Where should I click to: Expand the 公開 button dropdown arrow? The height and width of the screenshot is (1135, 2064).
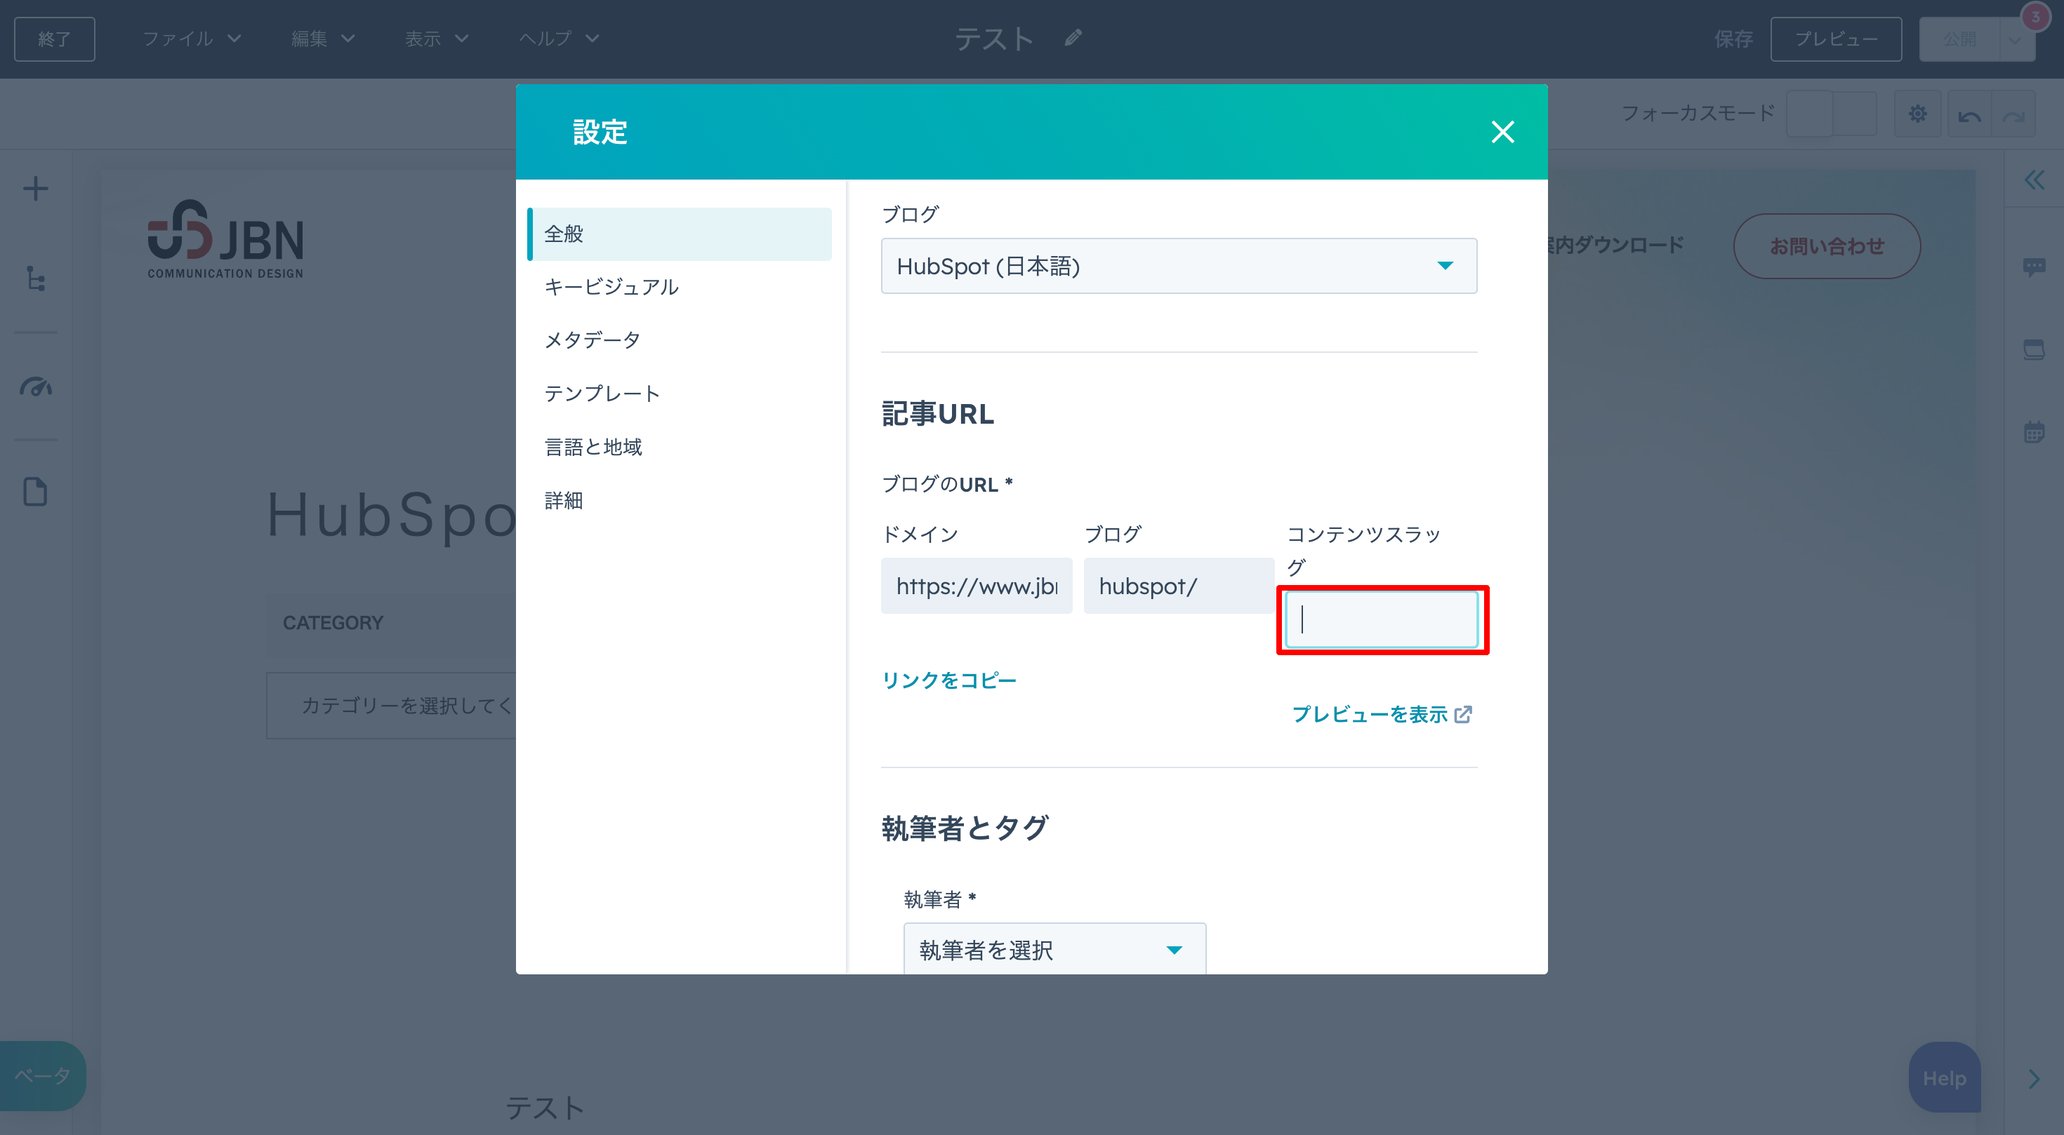[2016, 38]
